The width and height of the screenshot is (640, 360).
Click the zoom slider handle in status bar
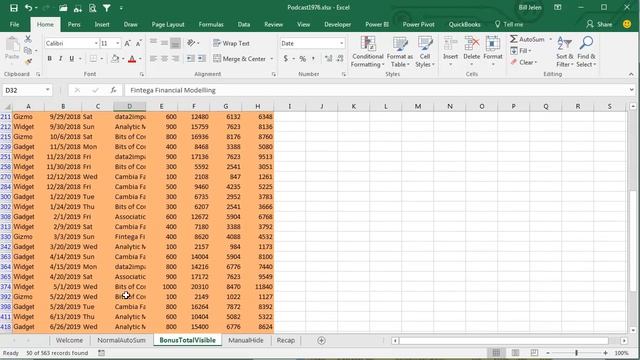576,353
